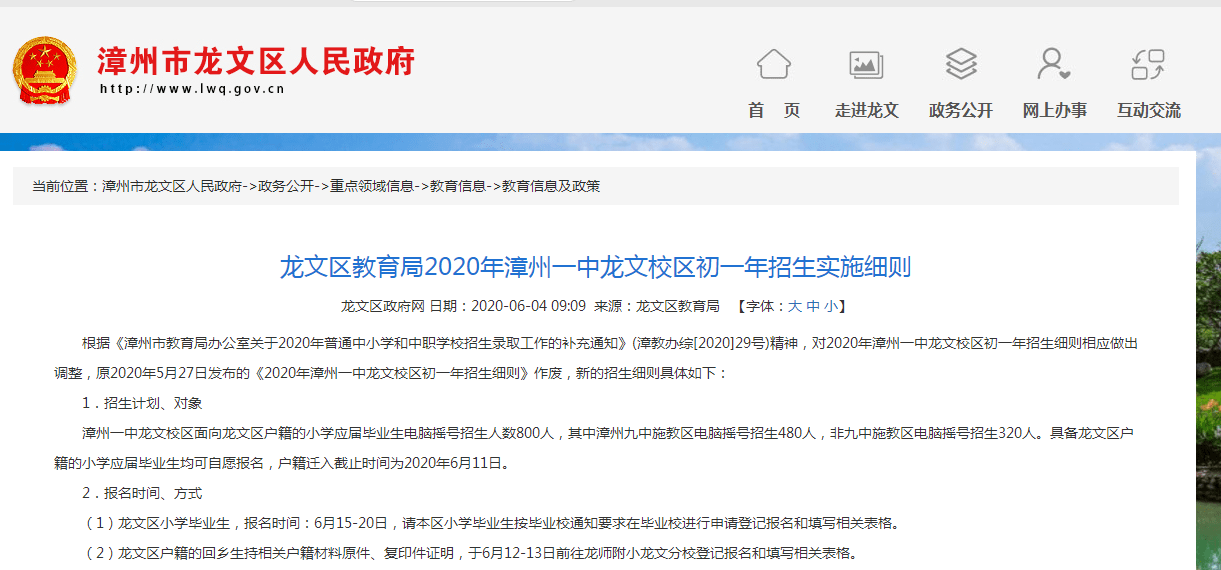Click the exchange icon above 互动交流
Image resolution: width=1221 pixels, height=570 pixels.
click(x=1148, y=64)
